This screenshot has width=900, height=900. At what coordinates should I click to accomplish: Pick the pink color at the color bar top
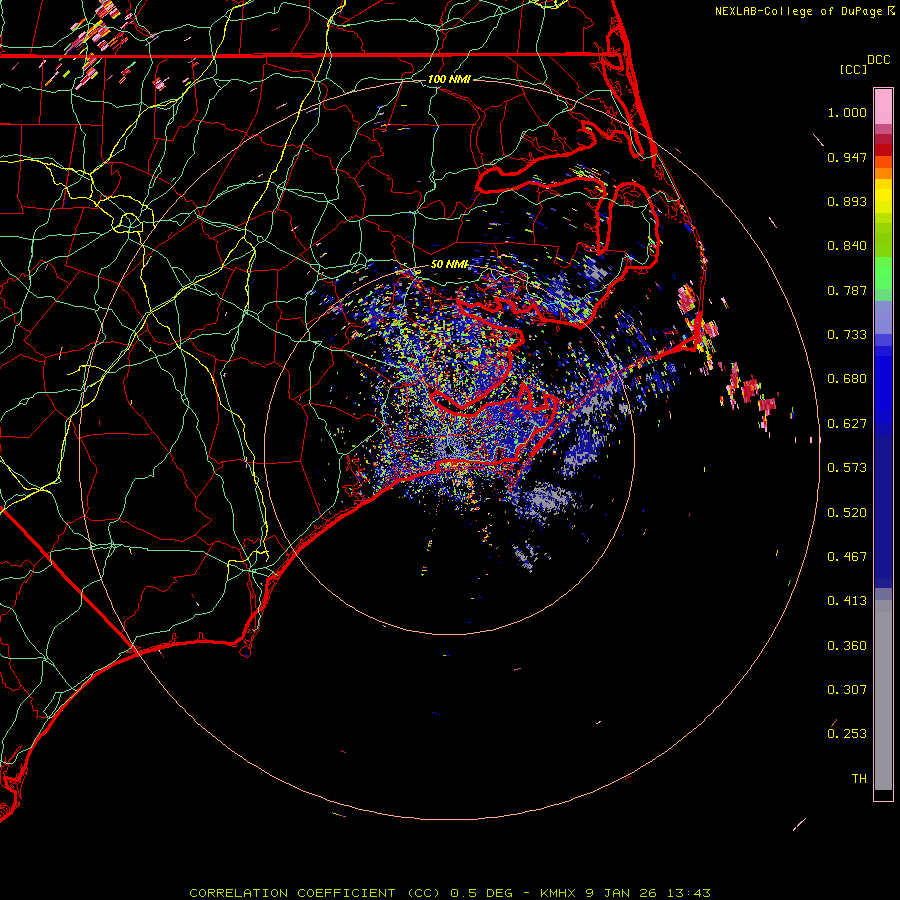coord(883,105)
